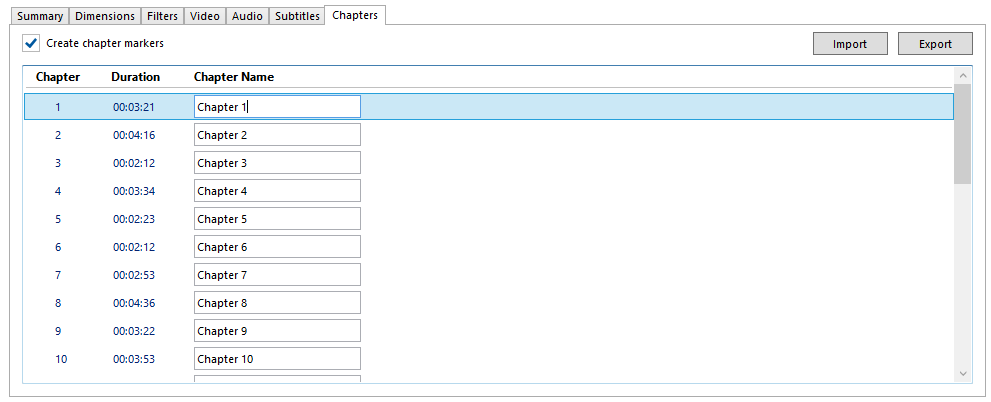Click the Duration column header
The width and height of the screenshot is (991, 402).
(135, 77)
